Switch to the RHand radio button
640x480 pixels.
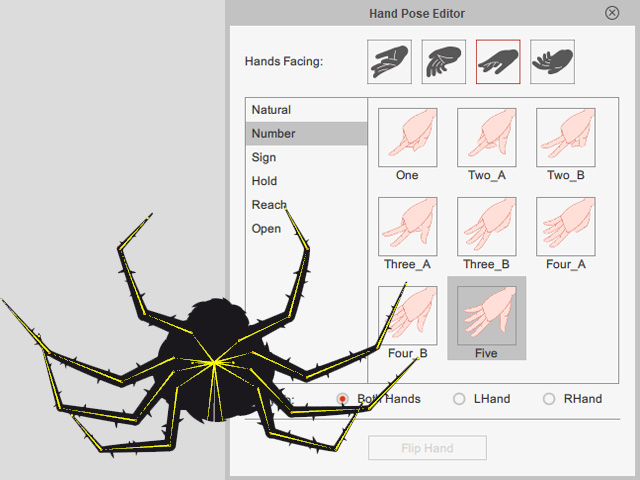pos(549,399)
